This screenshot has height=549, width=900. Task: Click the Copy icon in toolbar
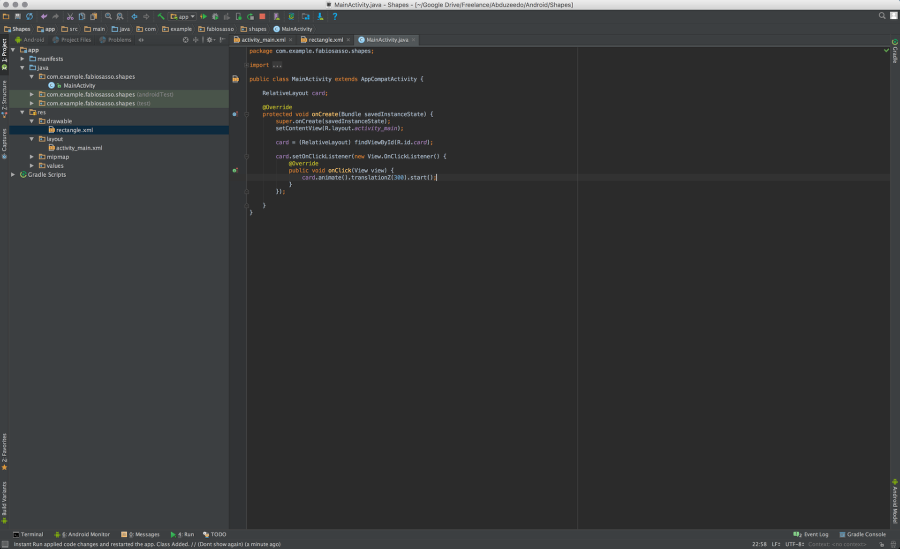pos(82,17)
